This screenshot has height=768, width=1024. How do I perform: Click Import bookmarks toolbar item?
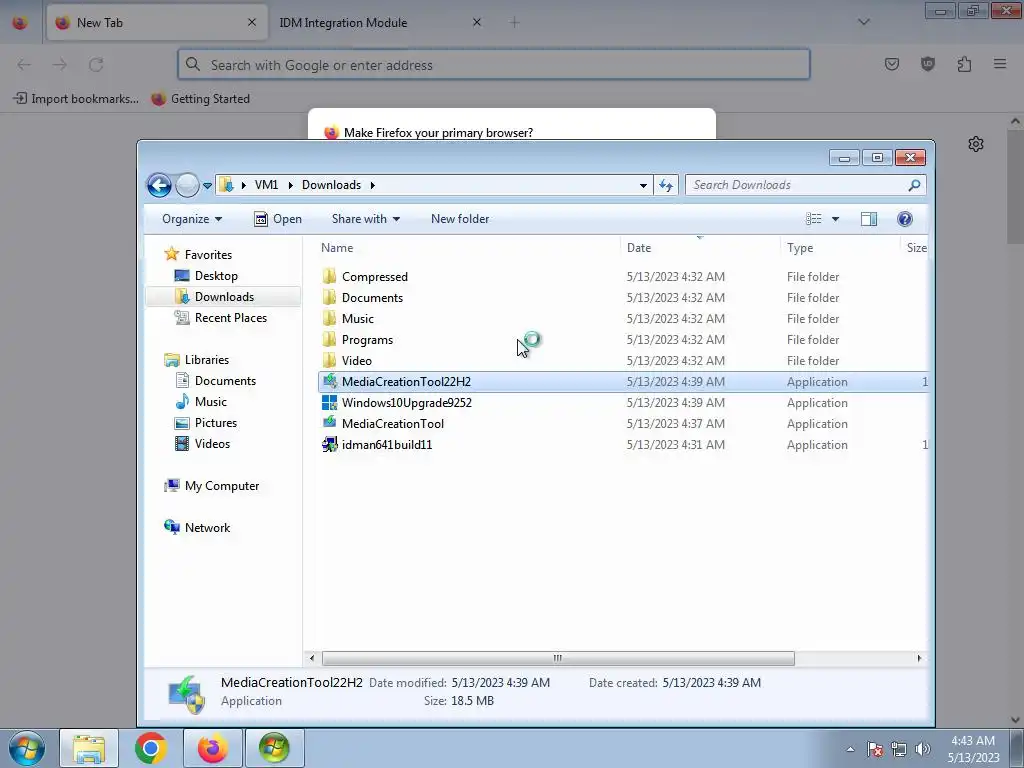point(76,99)
